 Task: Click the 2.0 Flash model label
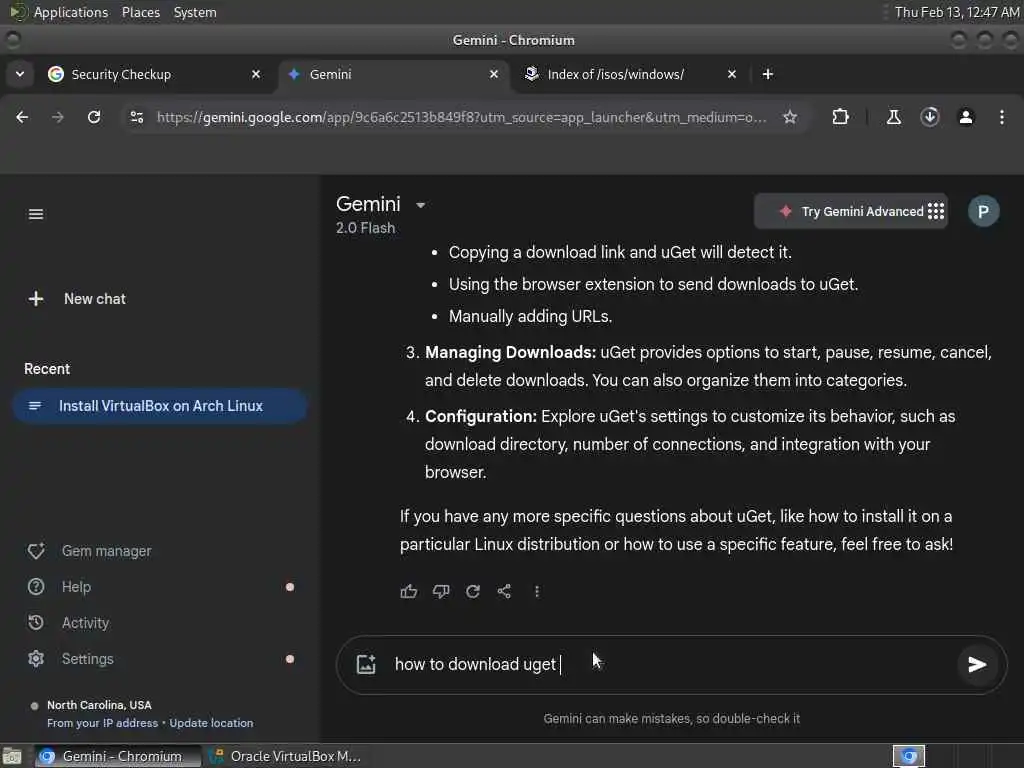tap(365, 228)
